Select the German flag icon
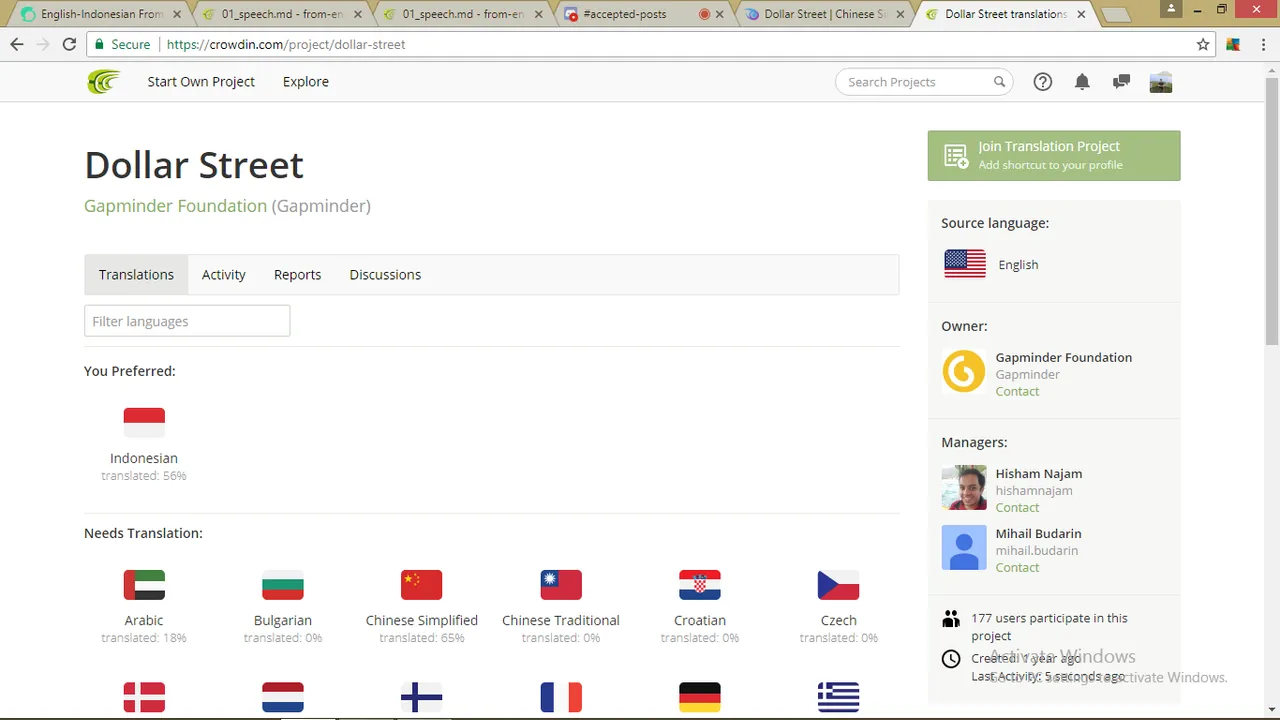Viewport: 1280px width, 720px height. click(x=700, y=697)
